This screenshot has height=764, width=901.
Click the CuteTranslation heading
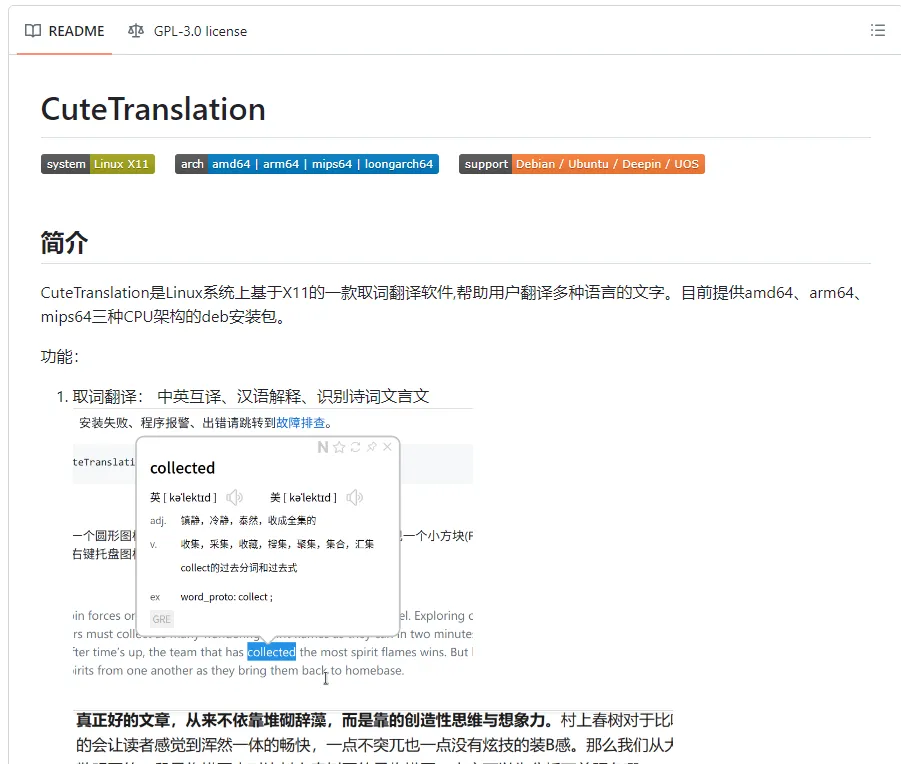point(153,109)
